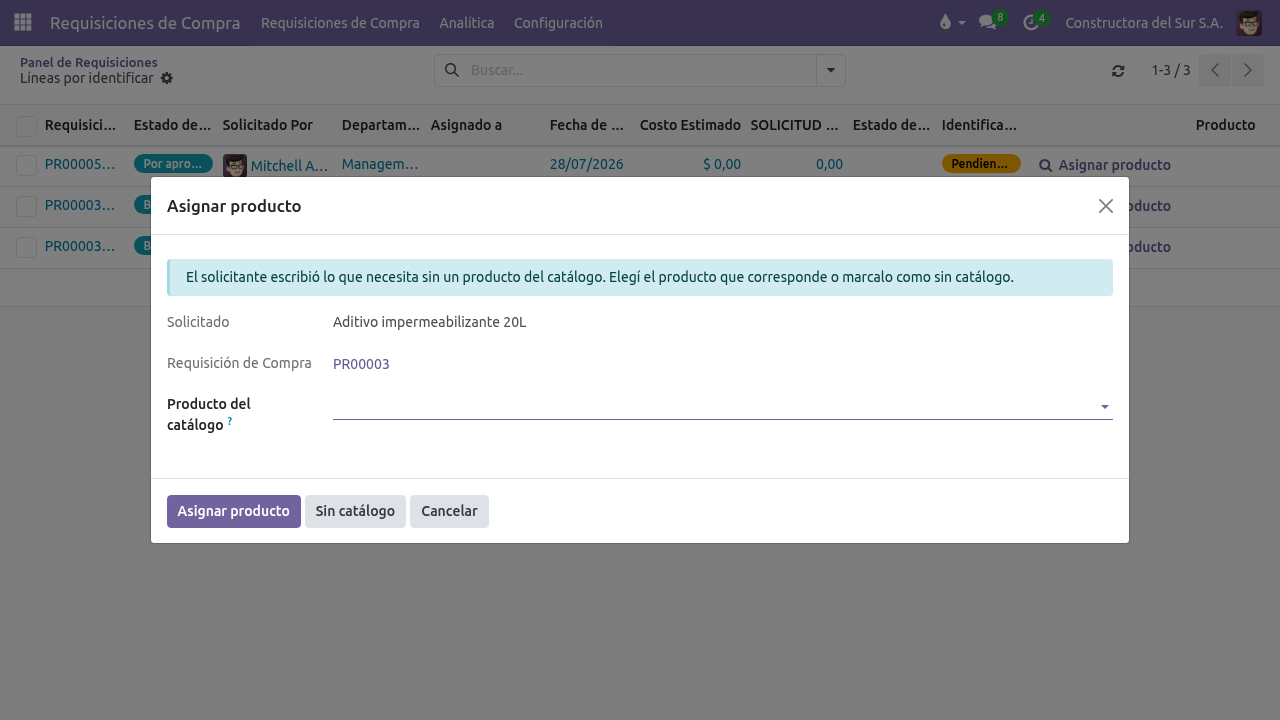Open the PR00003 requisition link in the dialog
Viewport: 1280px width, 720px height.
tap(361, 364)
